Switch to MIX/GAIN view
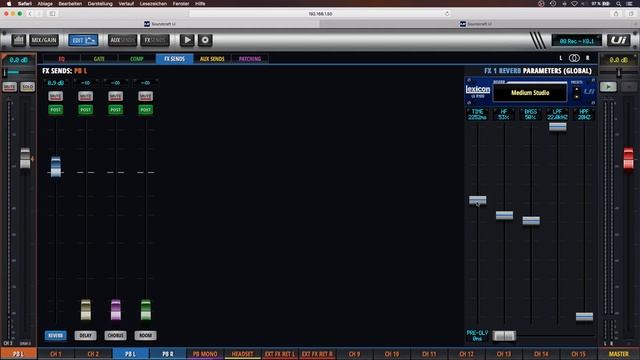640x360 pixels. click(44, 40)
